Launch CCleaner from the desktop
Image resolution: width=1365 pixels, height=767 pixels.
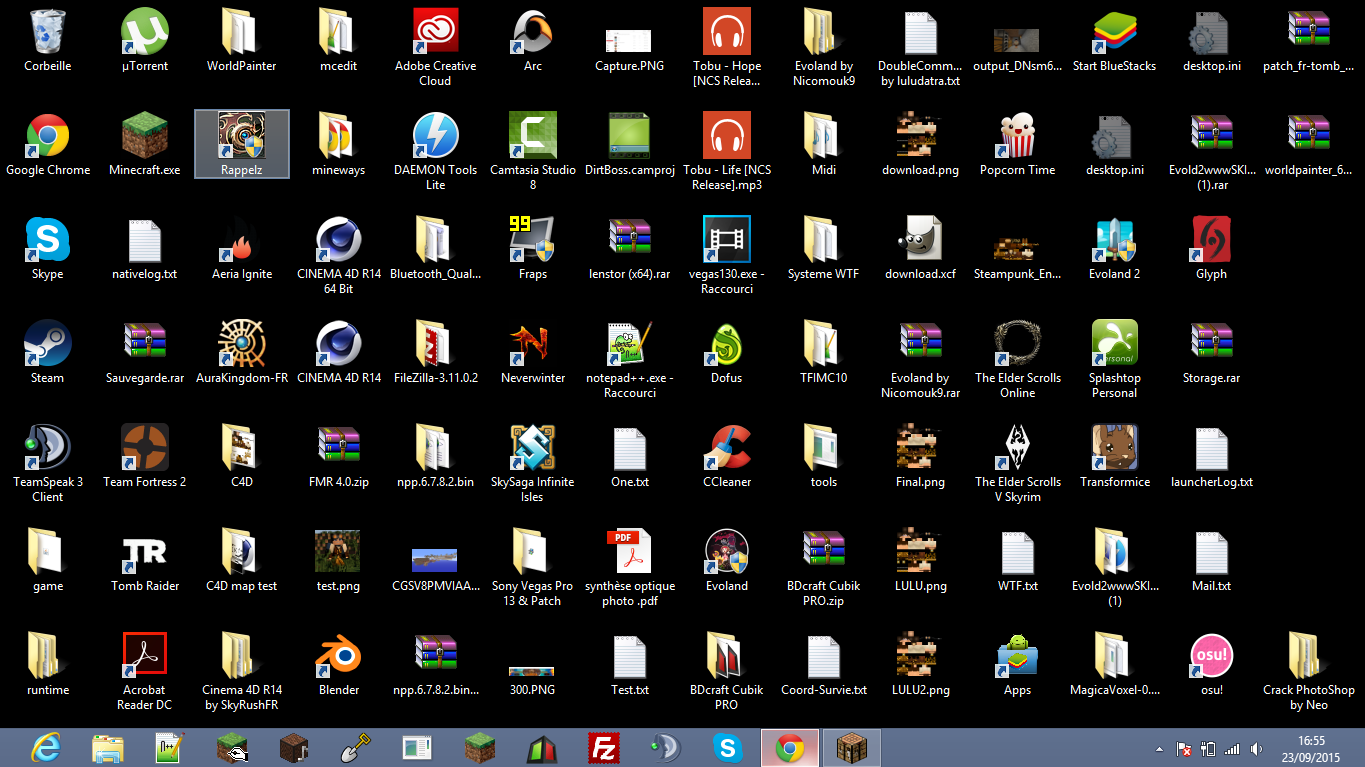727,456
